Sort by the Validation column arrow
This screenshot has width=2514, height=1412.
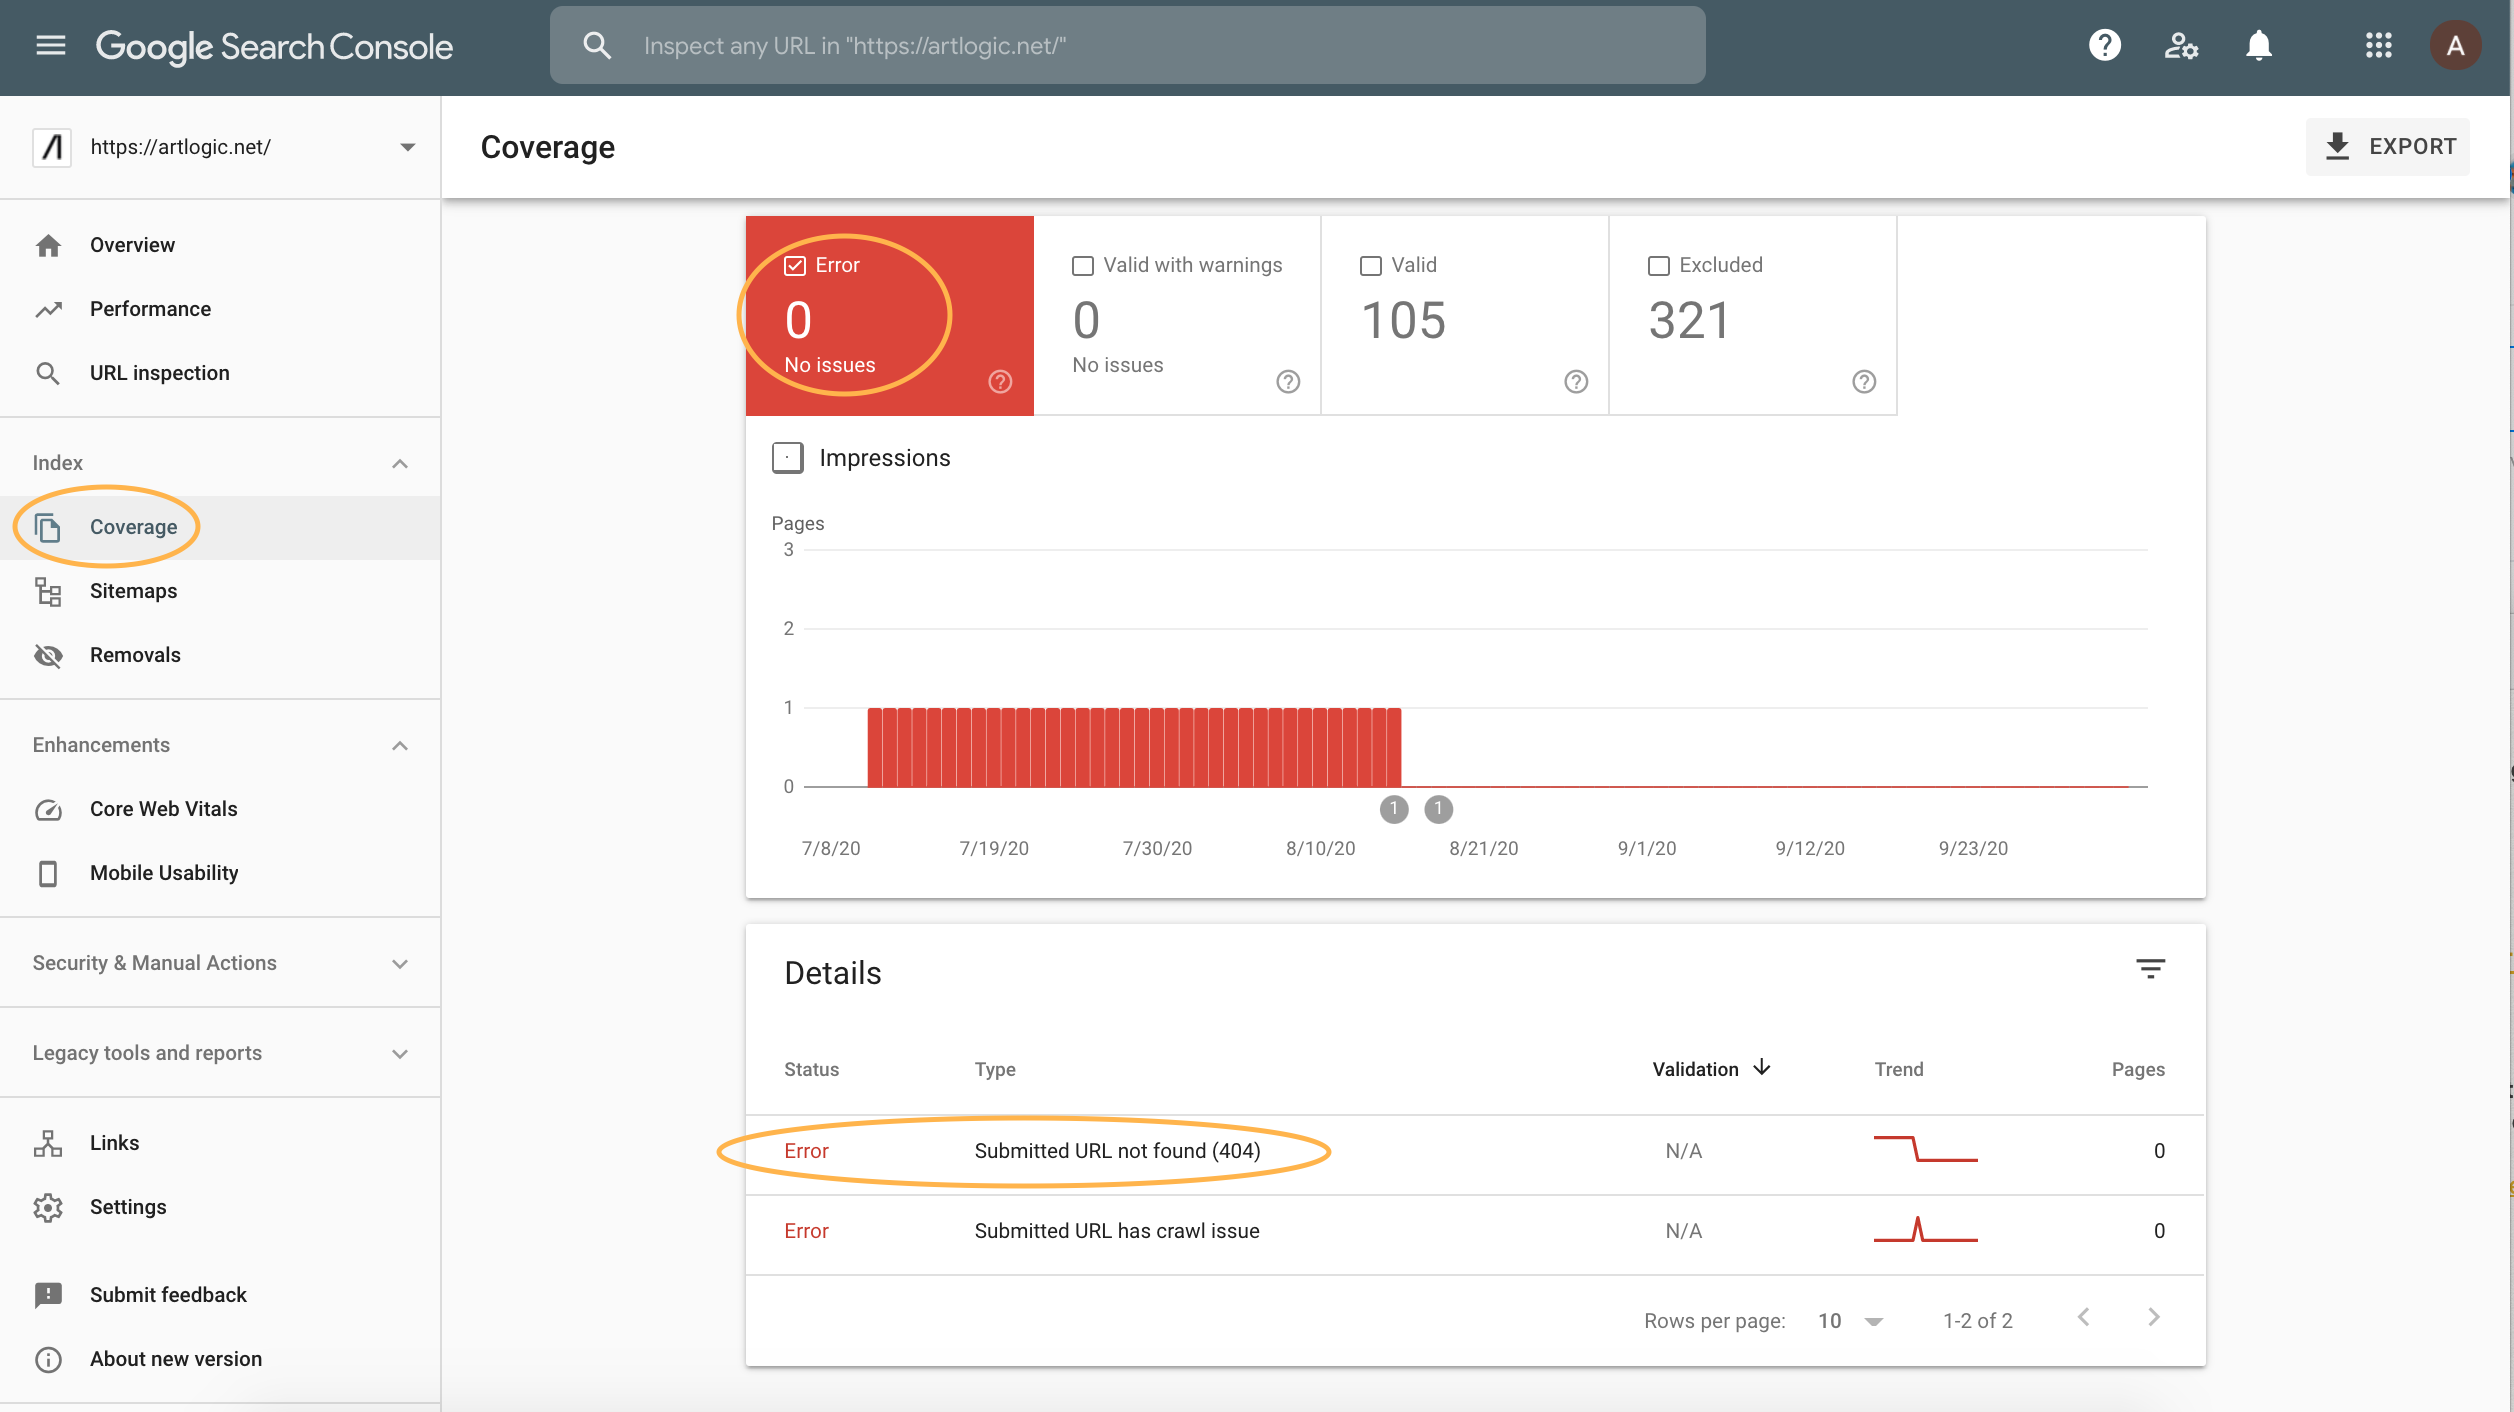[x=1762, y=1069]
